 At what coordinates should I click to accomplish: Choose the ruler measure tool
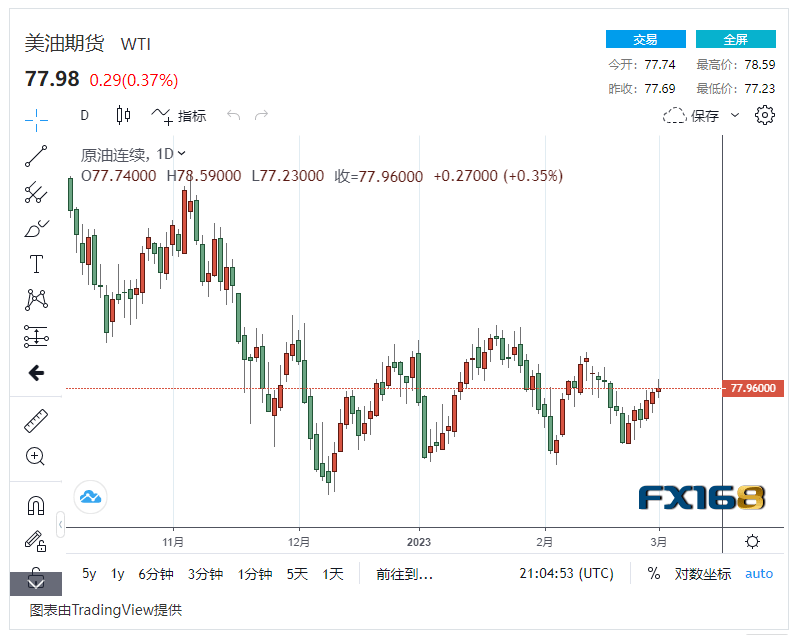(x=36, y=421)
